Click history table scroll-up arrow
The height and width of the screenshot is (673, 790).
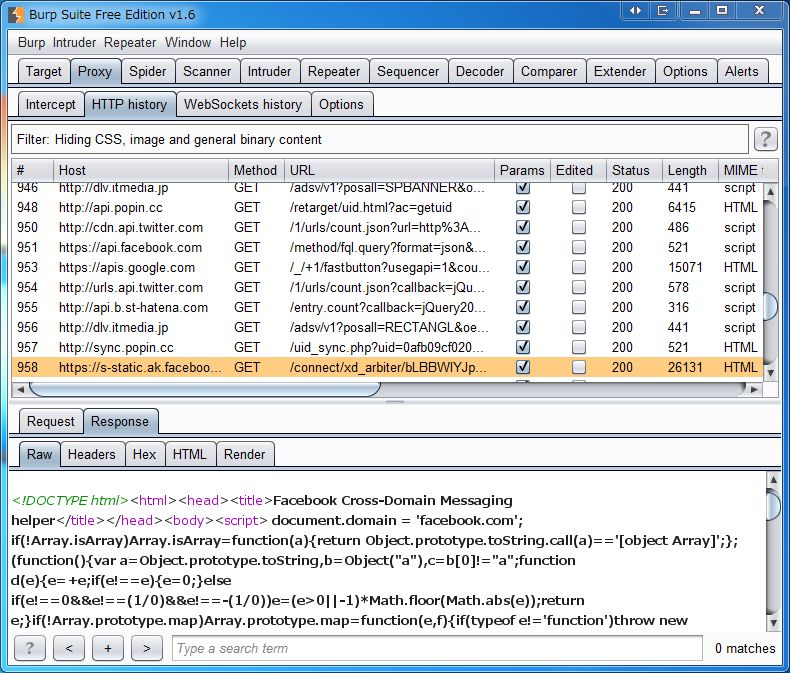770,191
